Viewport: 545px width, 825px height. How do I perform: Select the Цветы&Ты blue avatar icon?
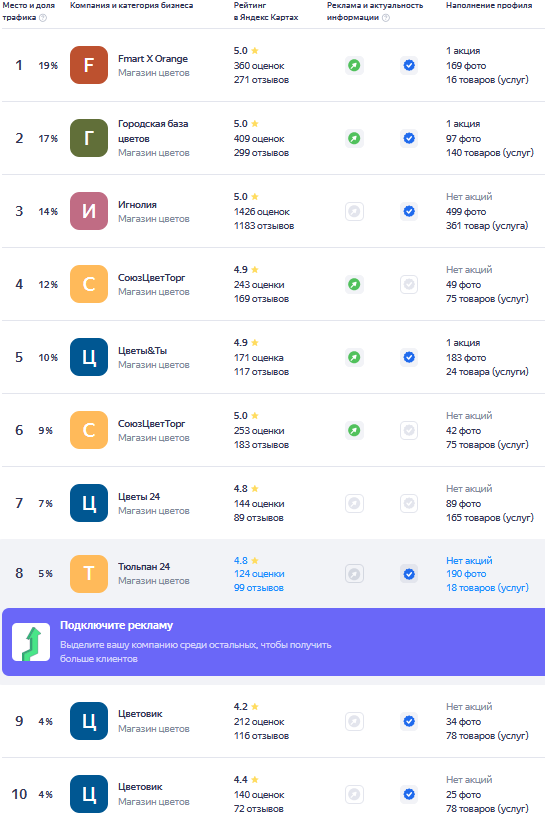pyautogui.click(x=89, y=357)
